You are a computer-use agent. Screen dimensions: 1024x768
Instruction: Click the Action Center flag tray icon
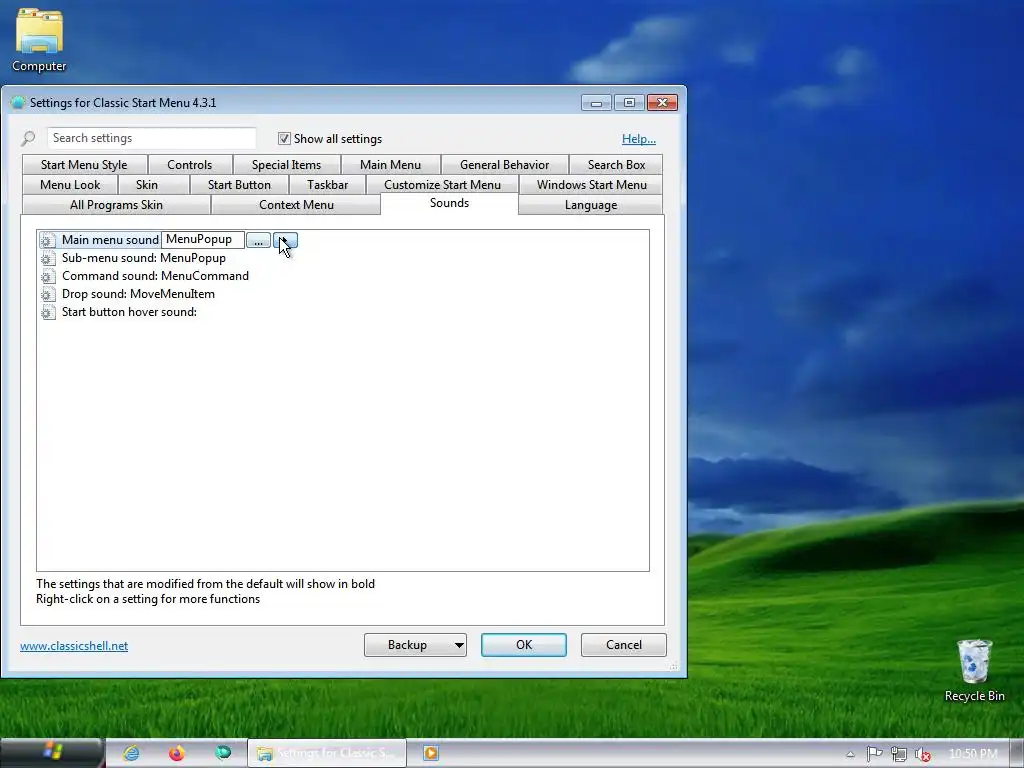coord(874,754)
